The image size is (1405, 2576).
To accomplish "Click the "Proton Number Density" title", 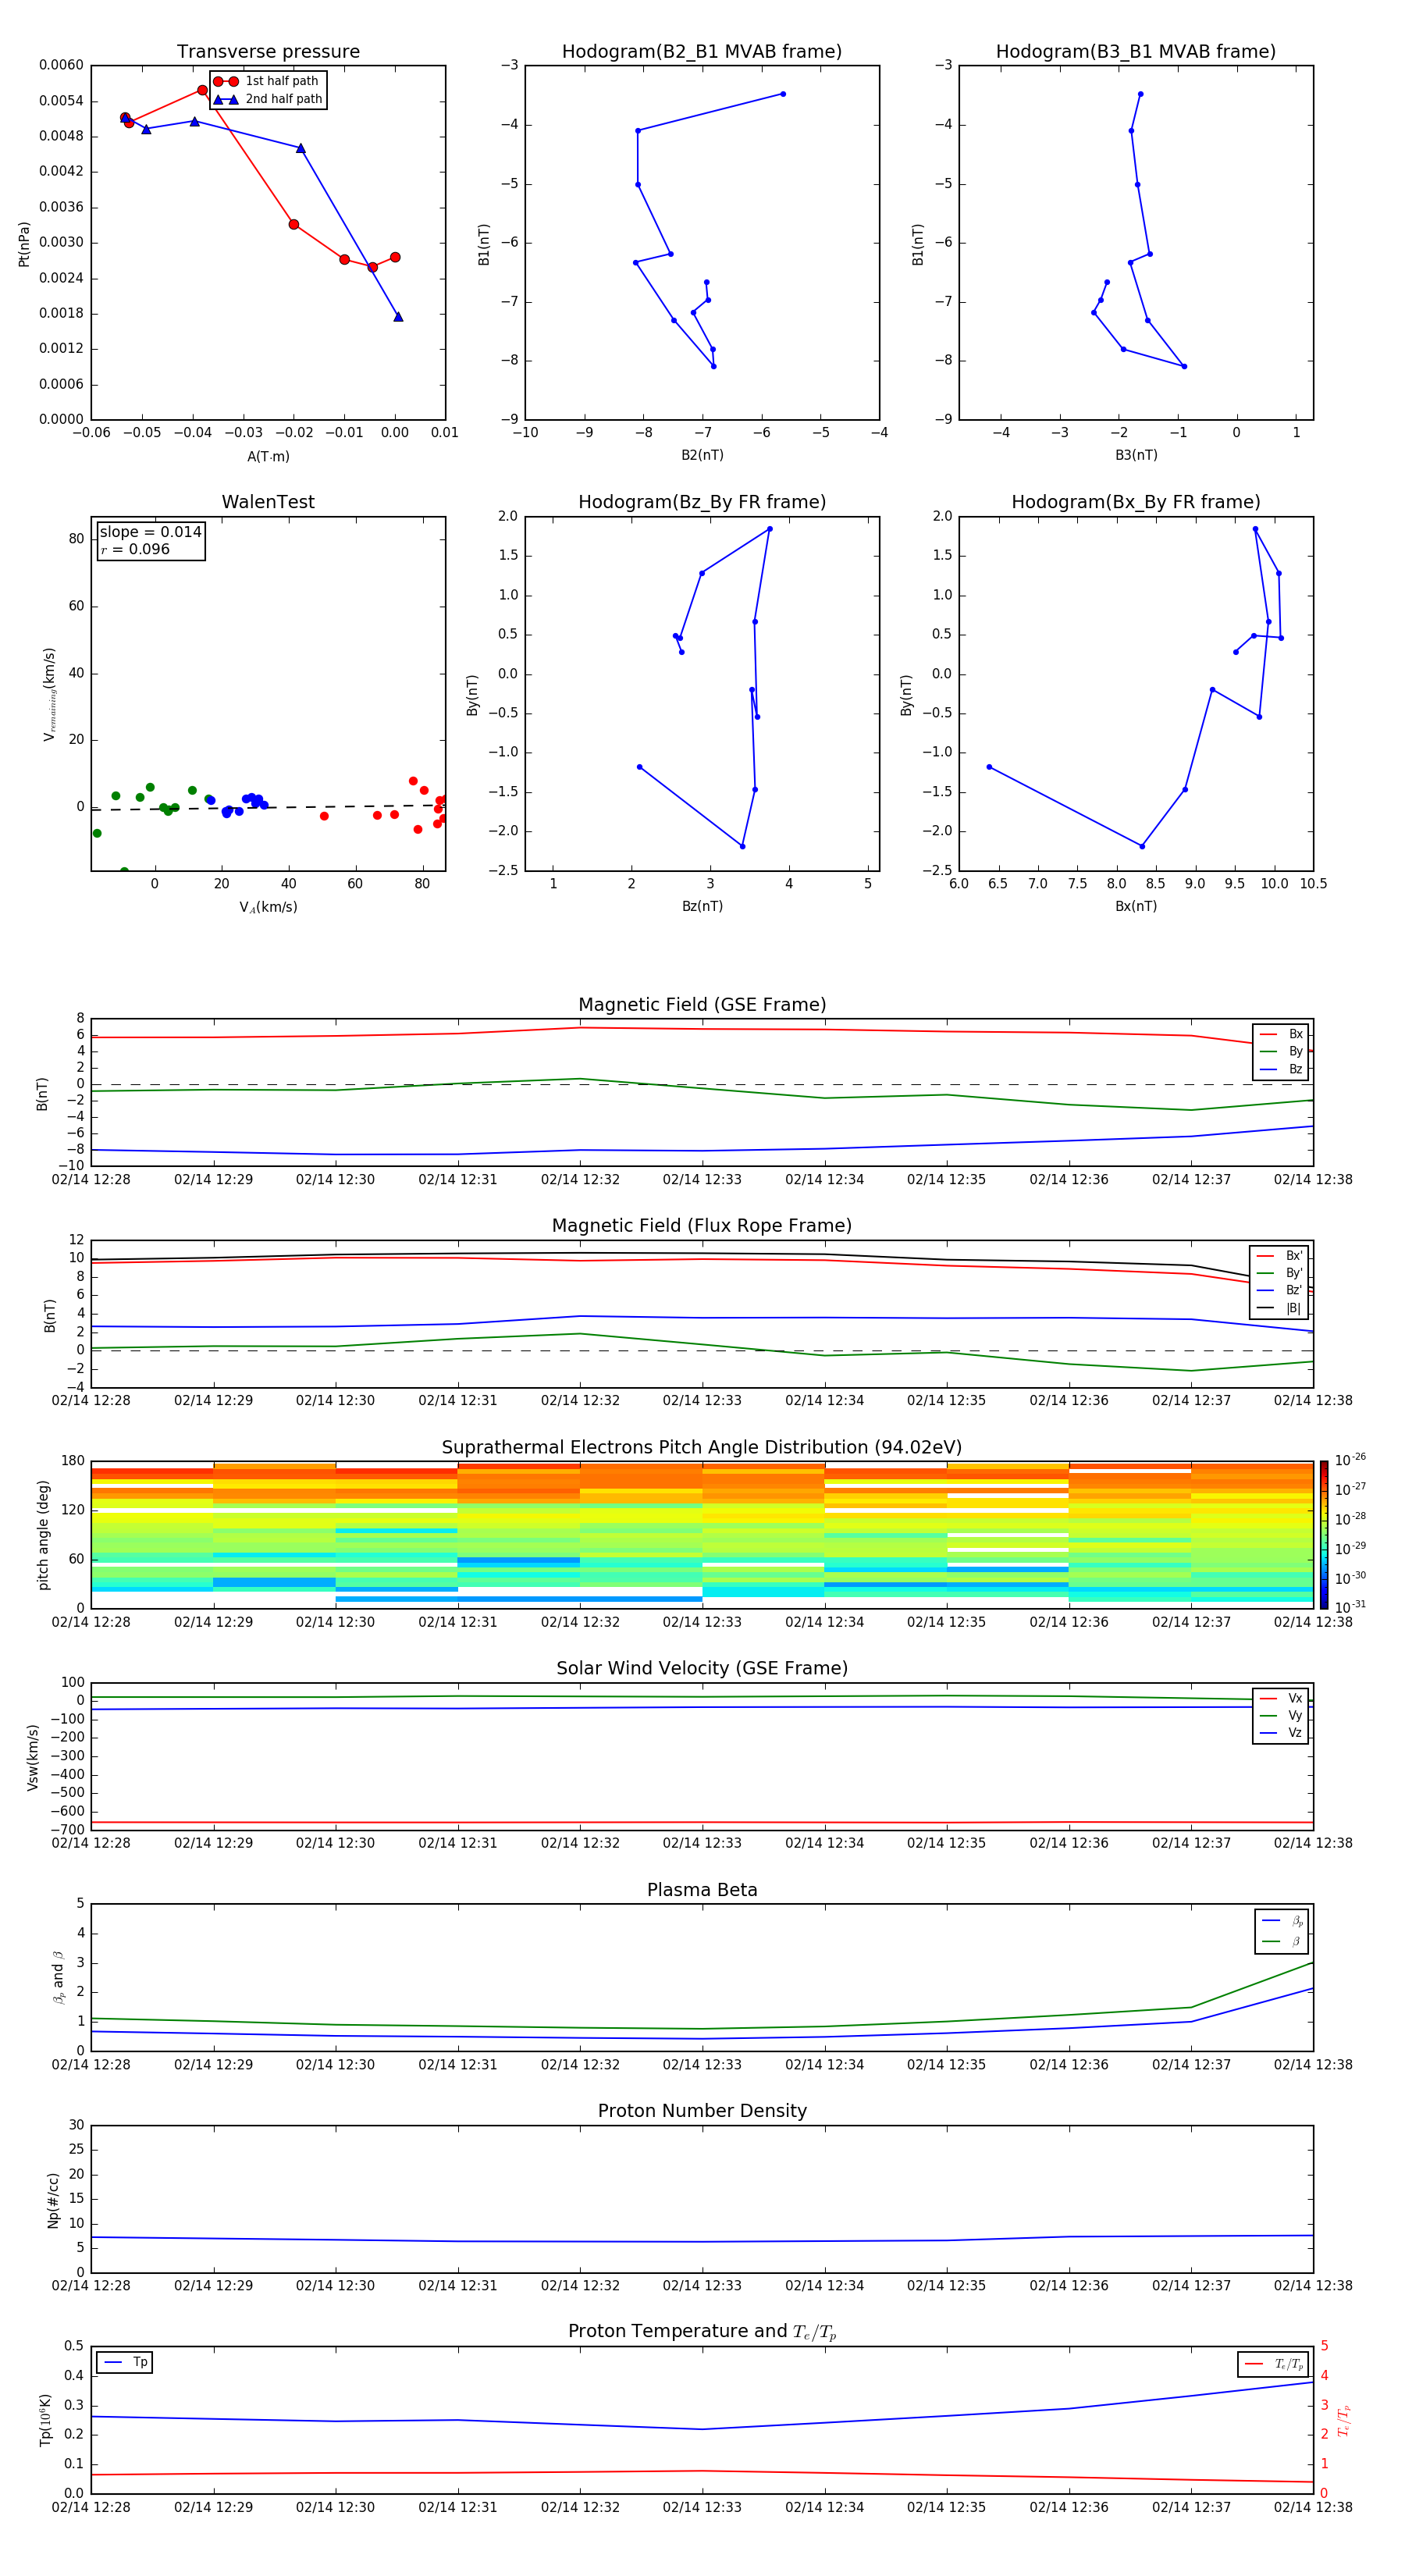I will [702, 2111].
